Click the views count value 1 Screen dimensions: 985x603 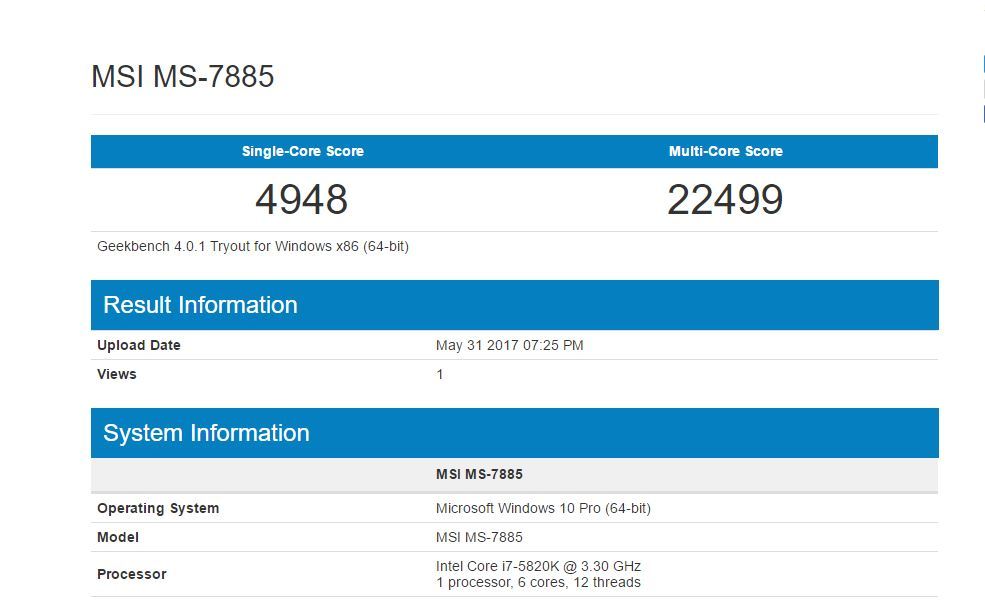(440, 374)
